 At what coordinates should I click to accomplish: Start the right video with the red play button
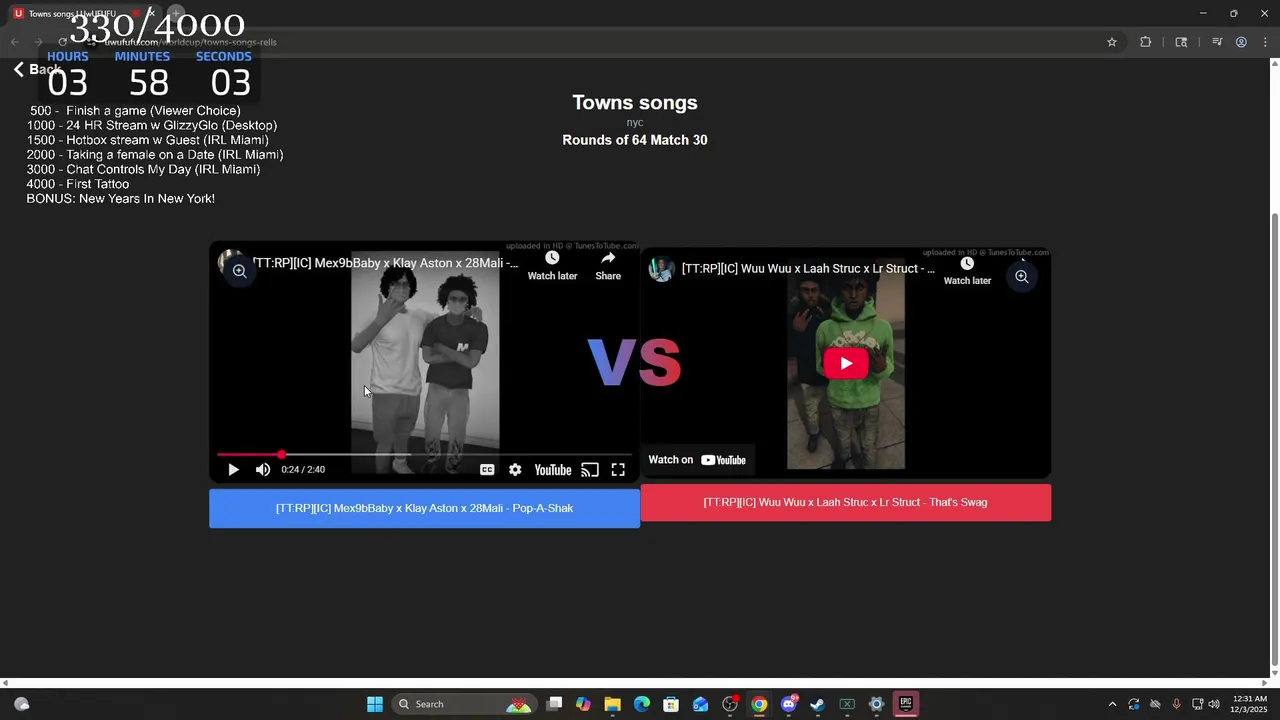846,363
